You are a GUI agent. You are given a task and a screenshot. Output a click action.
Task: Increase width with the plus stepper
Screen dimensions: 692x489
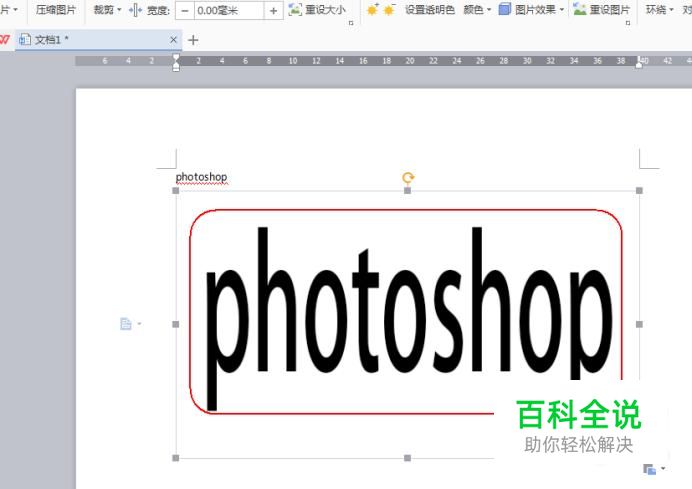274,11
